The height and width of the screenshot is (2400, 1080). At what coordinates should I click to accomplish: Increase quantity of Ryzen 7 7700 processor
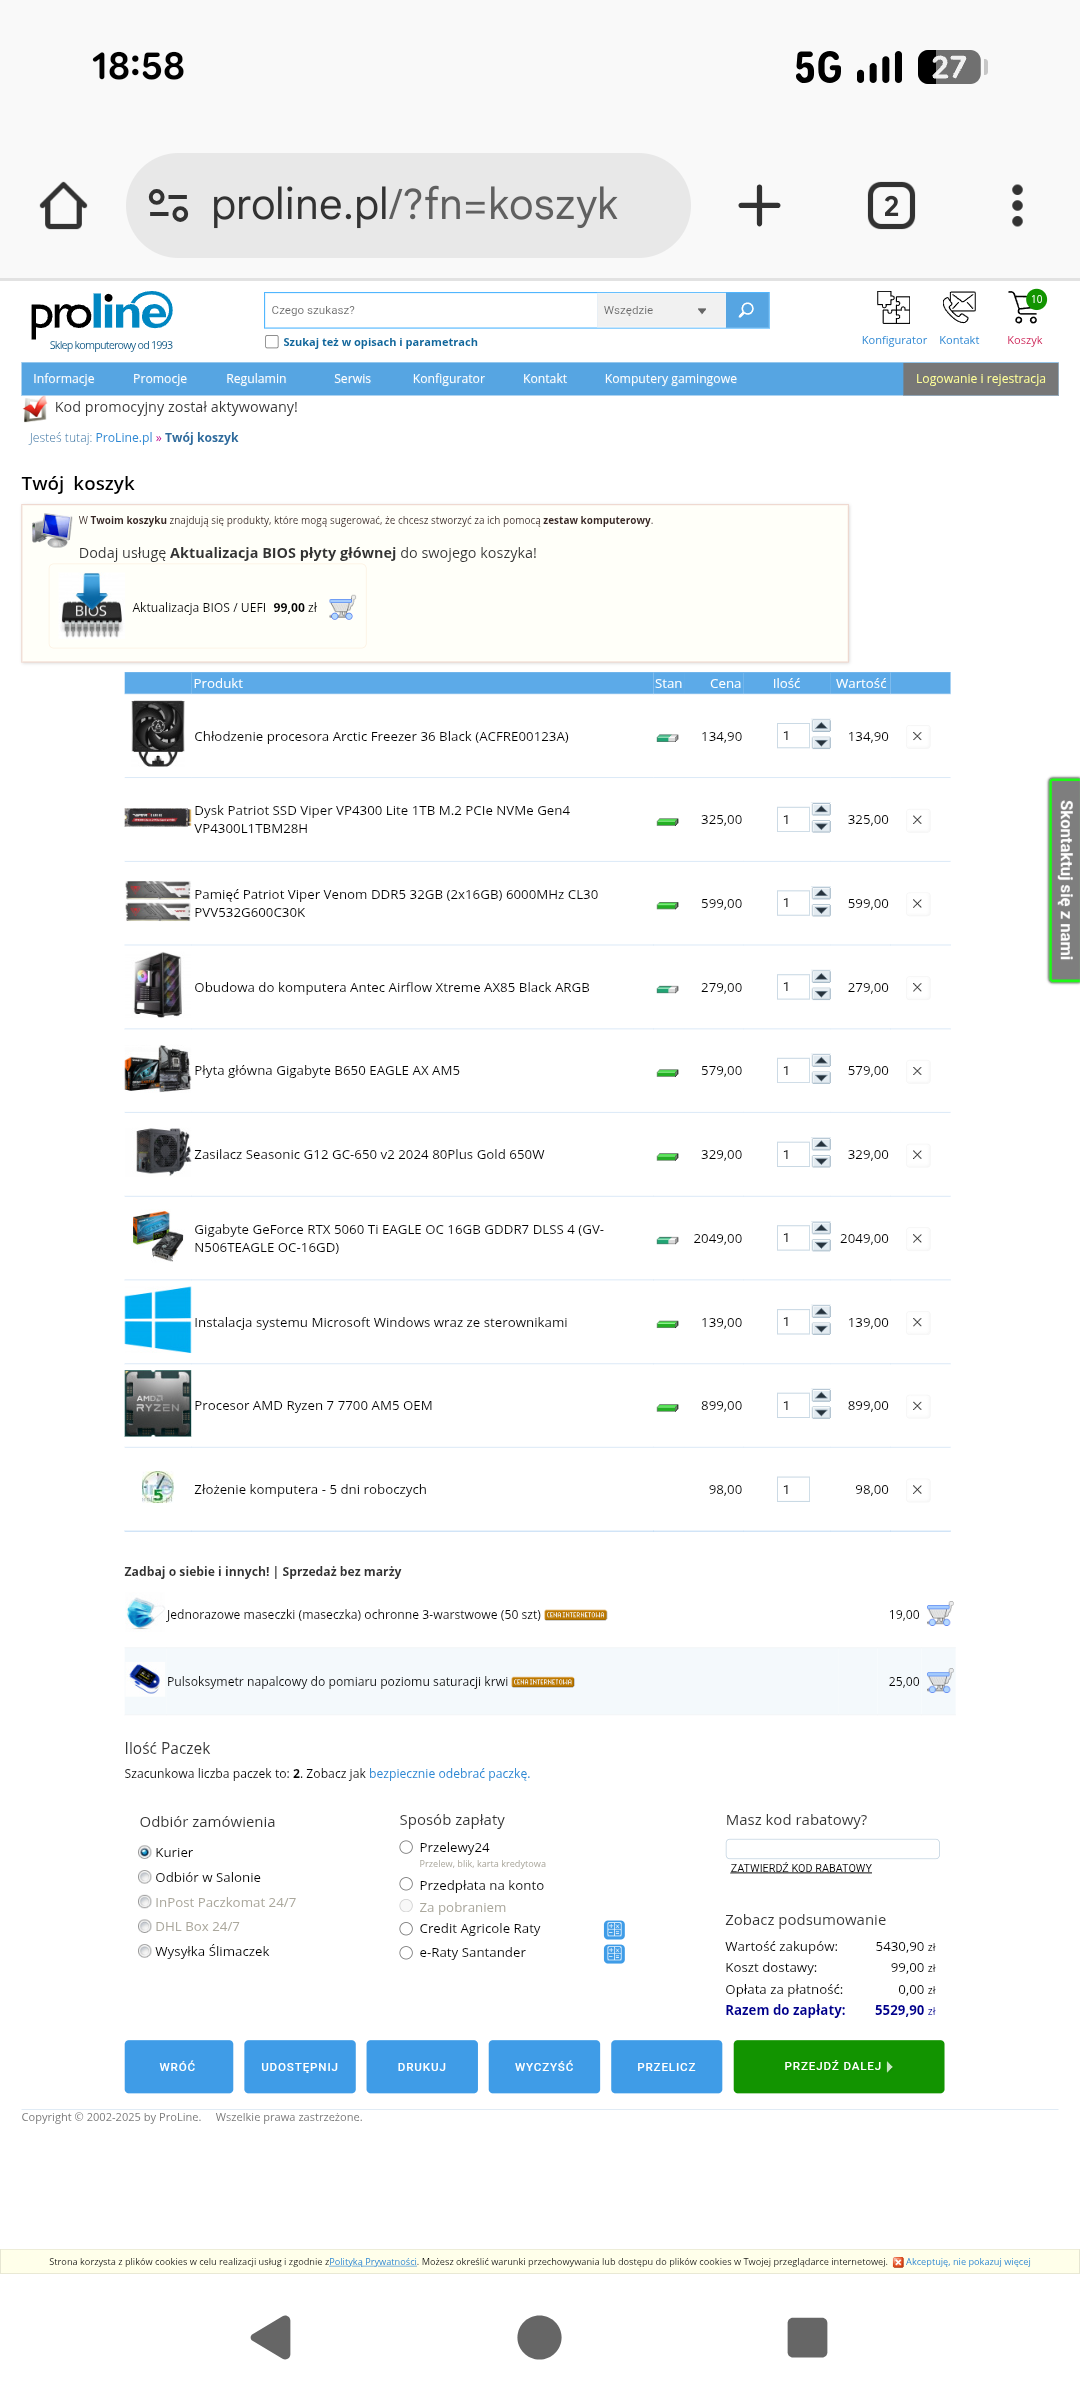(x=821, y=1396)
